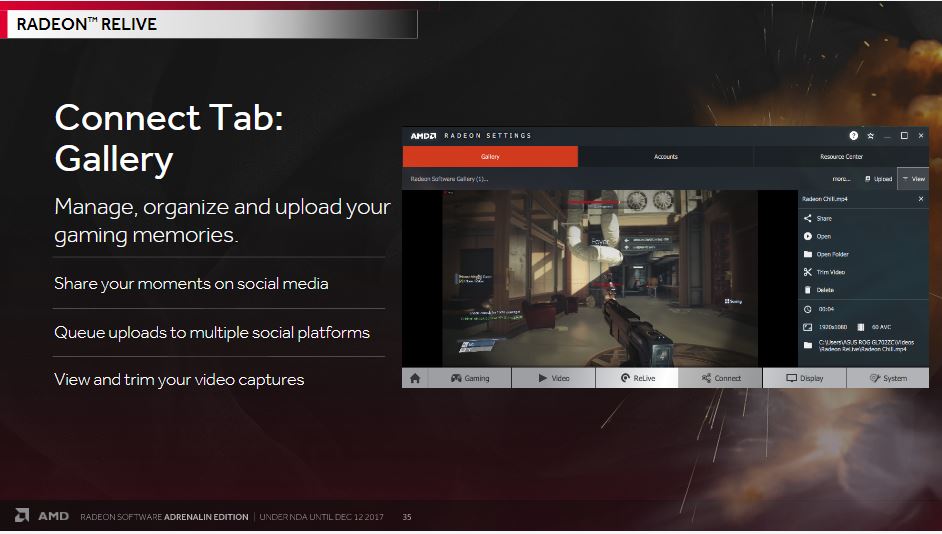The height and width of the screenshot is (534, 942).
Task: Close the Radeon Settings window
Action: coord(921,136)
